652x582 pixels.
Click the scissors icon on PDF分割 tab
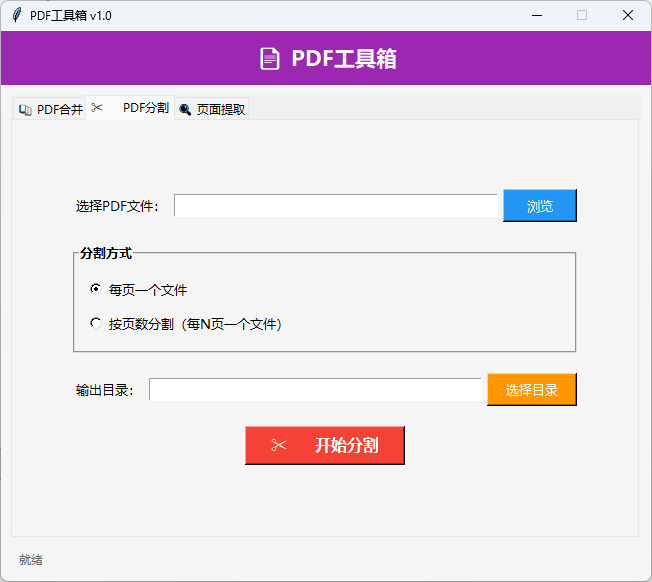coord(97,108)
